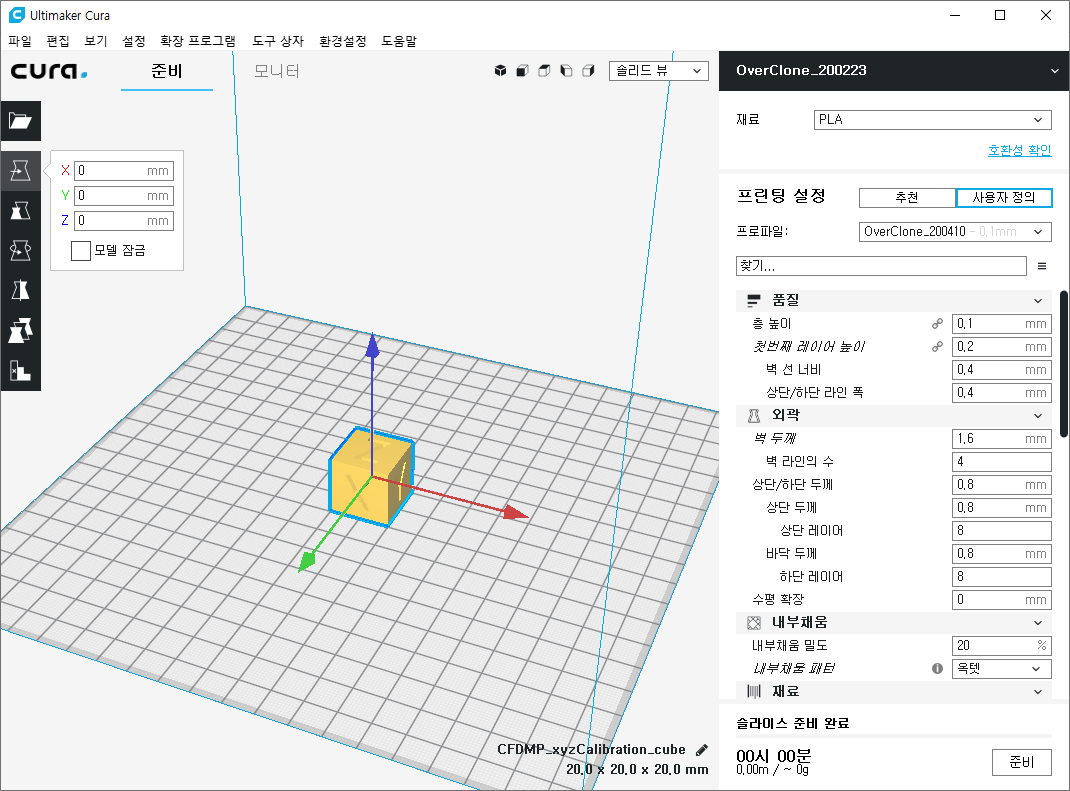Collapse the 품질 settings section

tap(1037, 300)
